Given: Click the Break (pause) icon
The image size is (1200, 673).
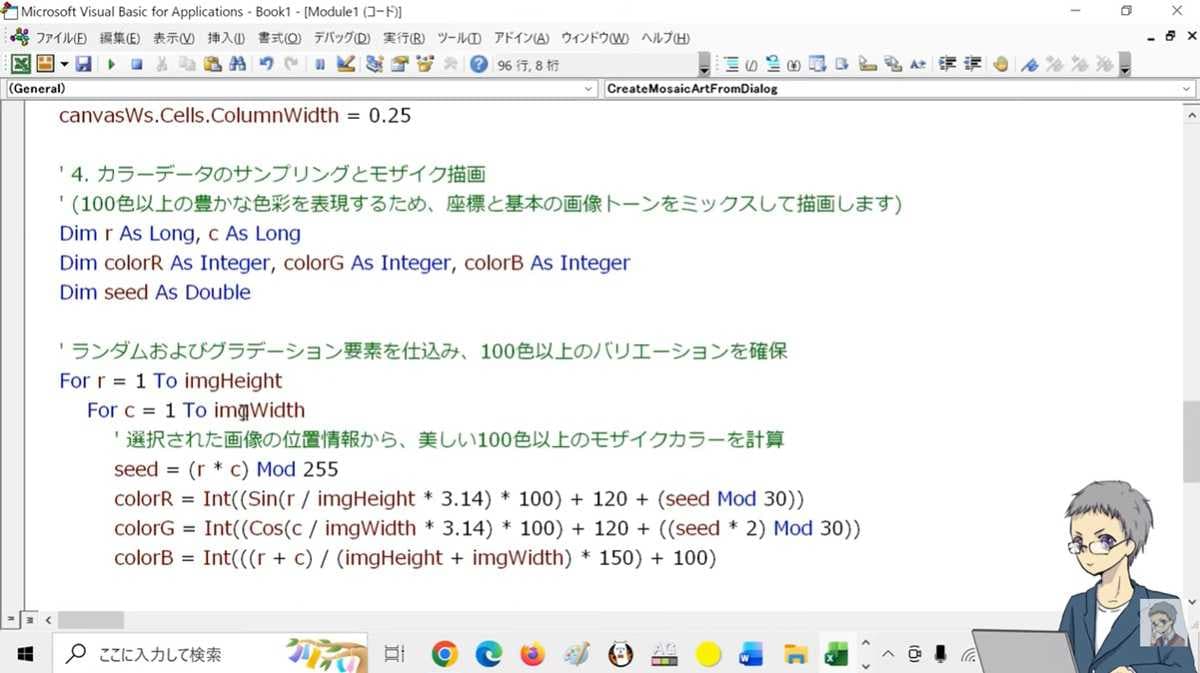Looking at the screenshot, I should coord(319,64).
